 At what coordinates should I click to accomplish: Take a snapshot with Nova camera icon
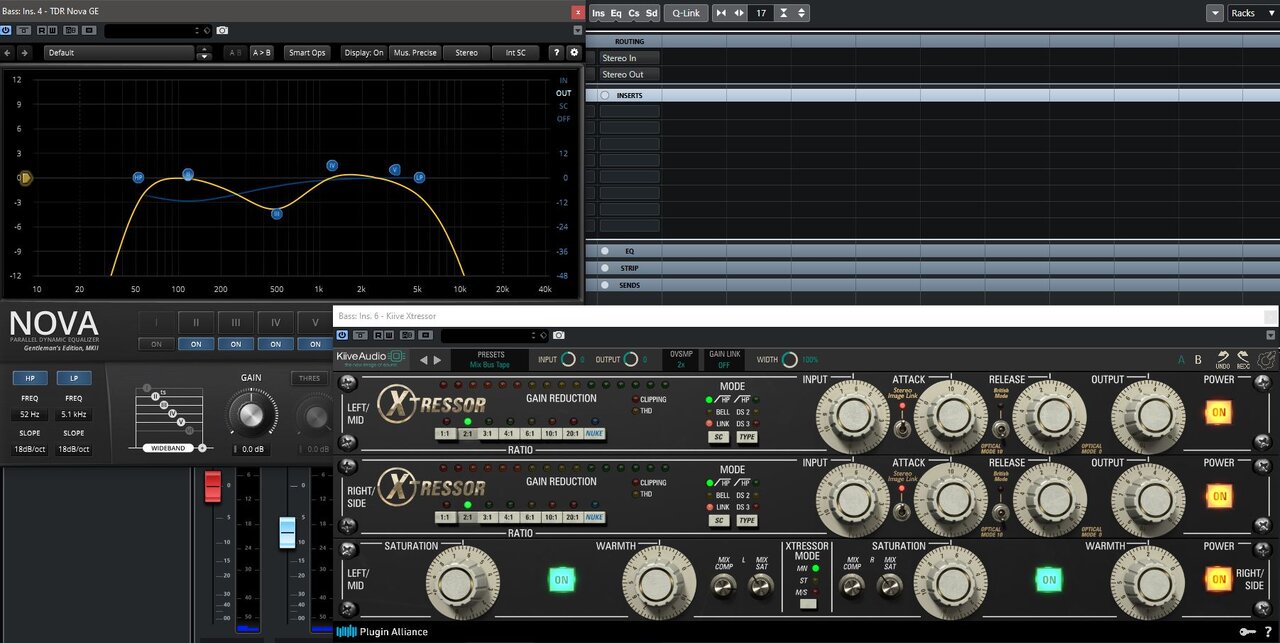point(222,32)
